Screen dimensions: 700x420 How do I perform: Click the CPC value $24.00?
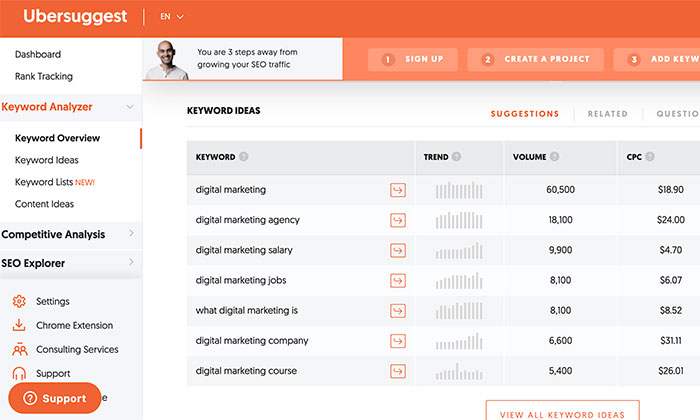click(x=671, y=220)
